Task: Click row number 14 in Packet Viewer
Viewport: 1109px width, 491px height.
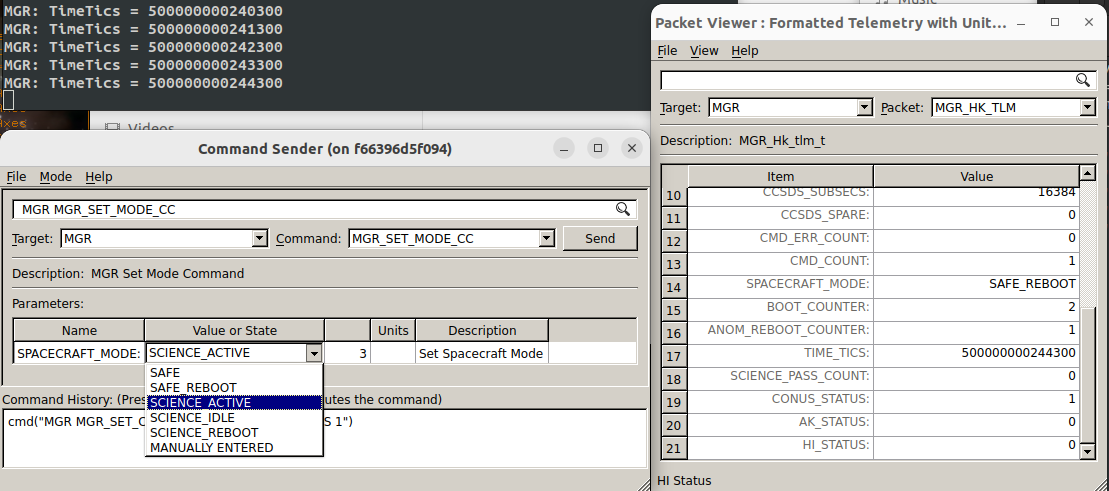Action: pos(673,288)
